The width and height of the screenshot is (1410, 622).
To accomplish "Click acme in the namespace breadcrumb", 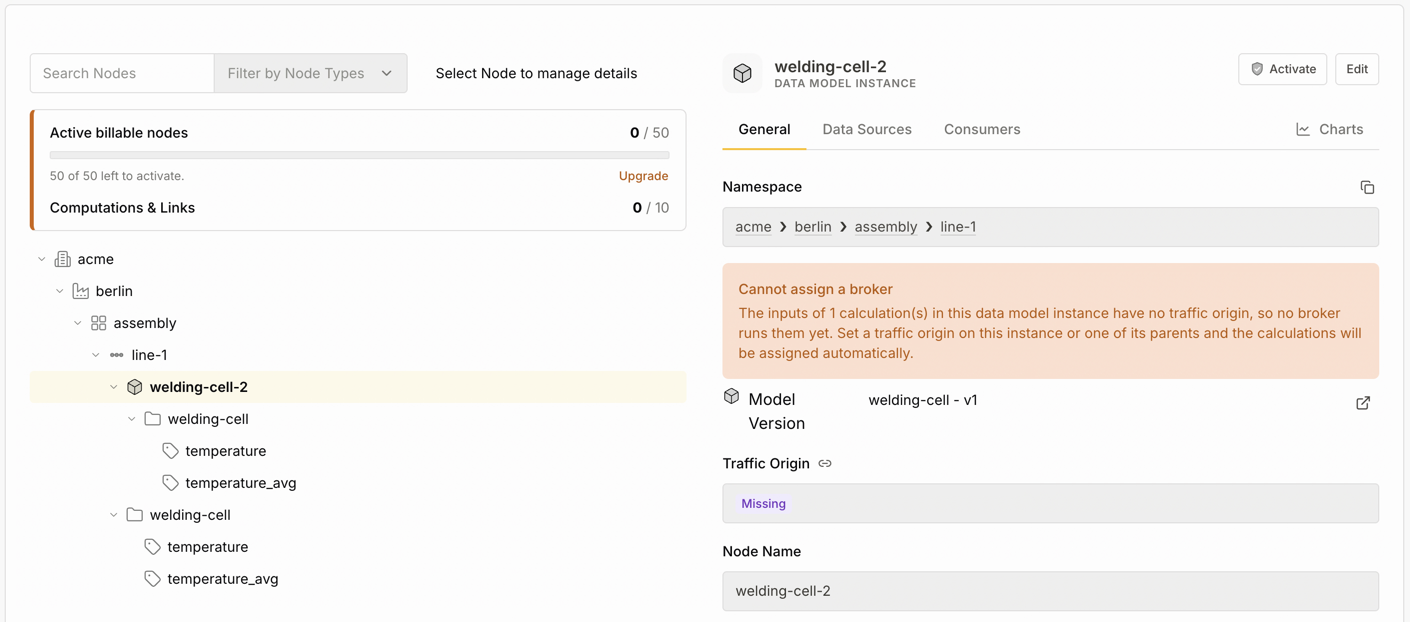I will click(753, 227).
